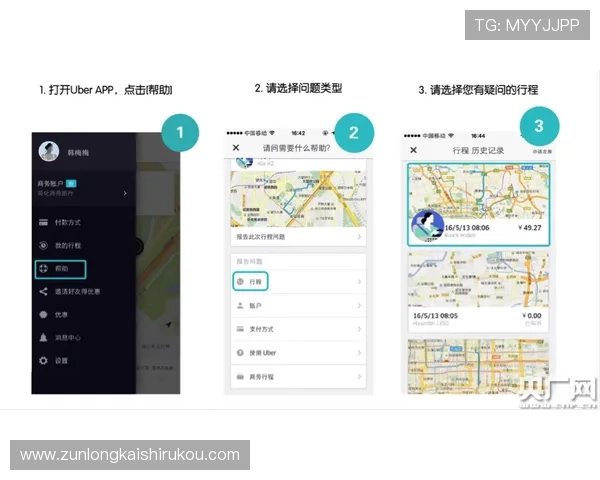Expand the 商务账户 row chevron
The width and height of the screenshot is (600, 480).
tap(125, 193)
